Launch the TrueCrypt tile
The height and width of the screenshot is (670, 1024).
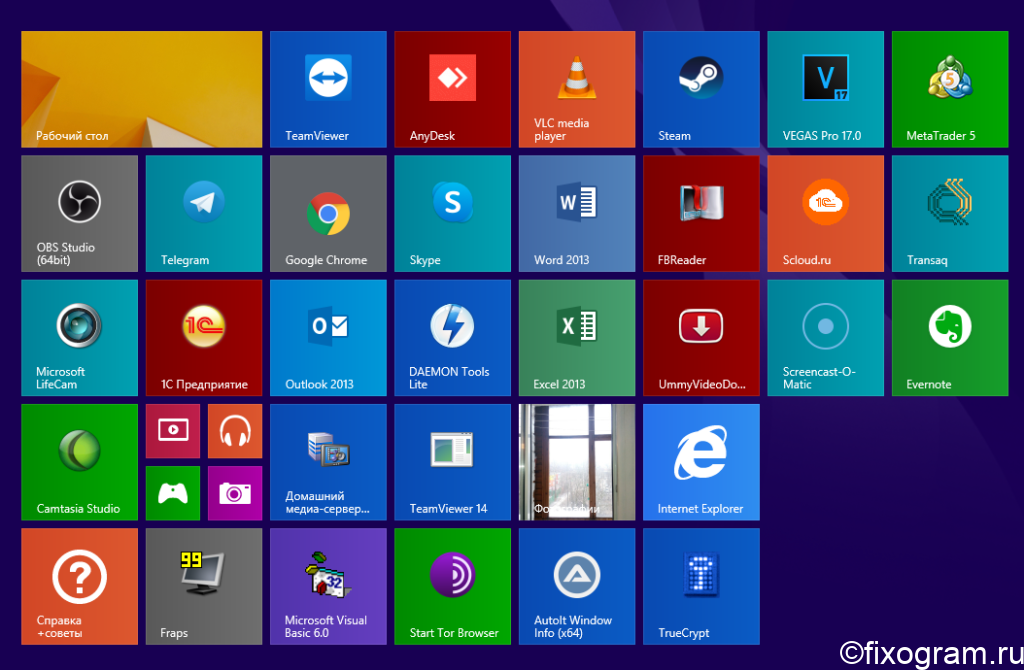coord(701,586)
